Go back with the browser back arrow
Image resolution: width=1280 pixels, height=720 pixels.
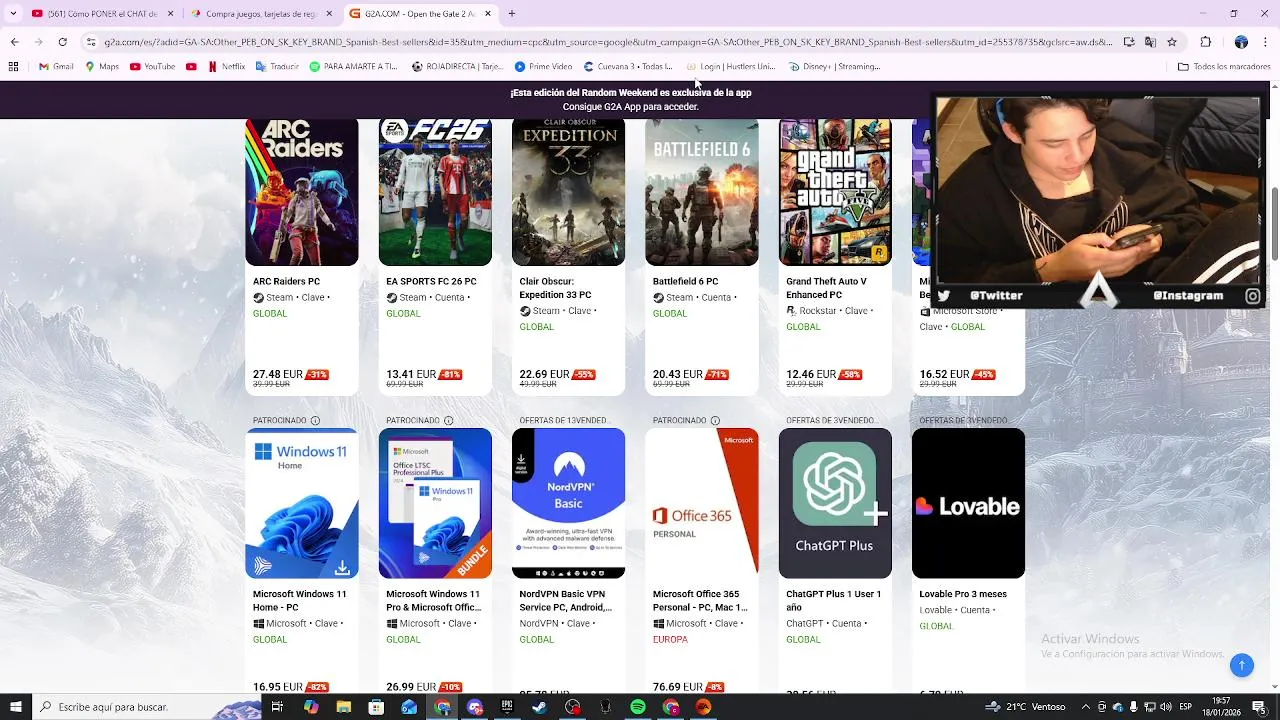point(14,42)
